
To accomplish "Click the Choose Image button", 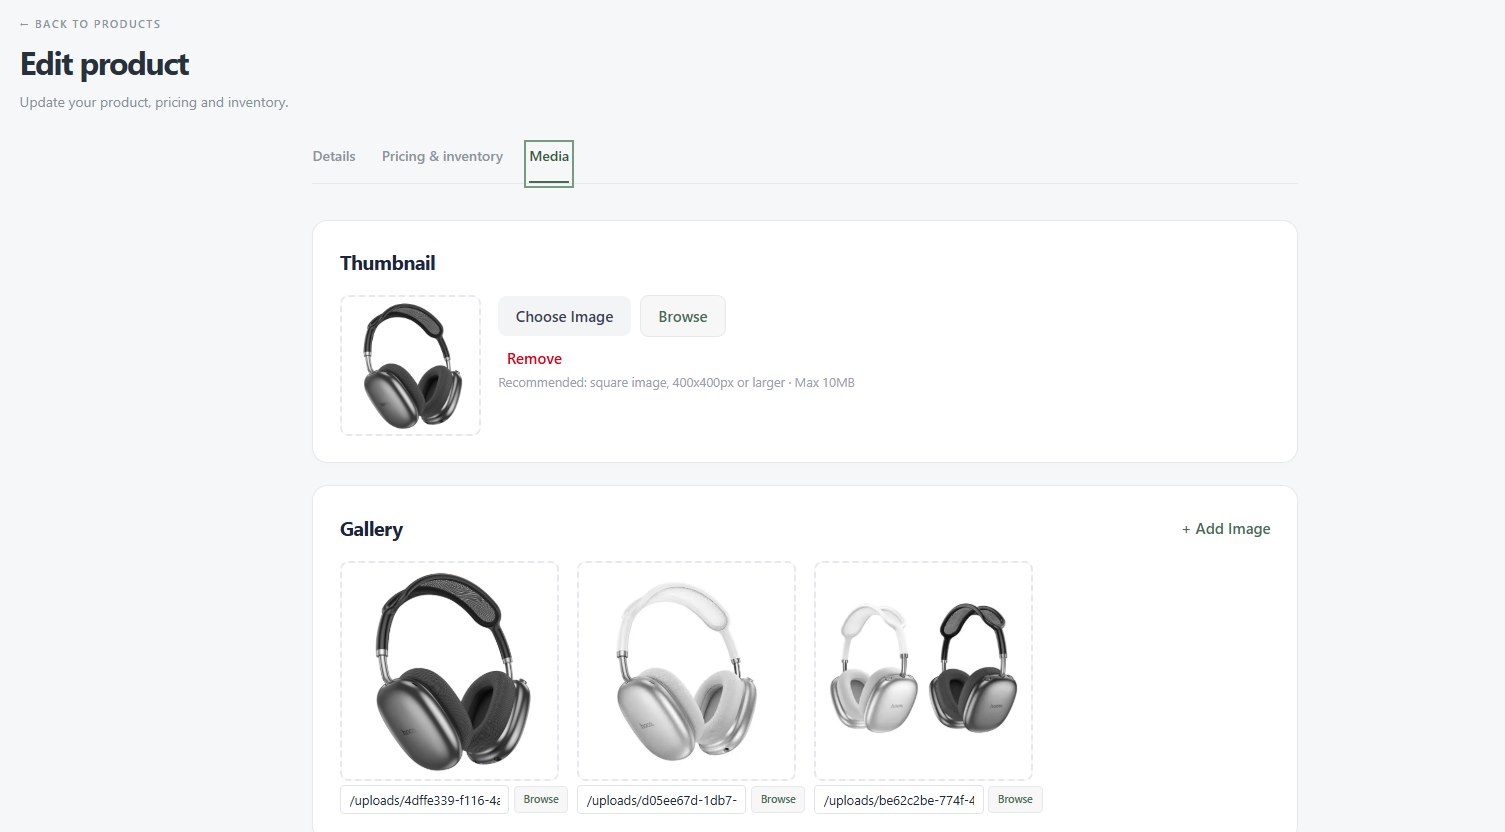I will click(564, 316).
